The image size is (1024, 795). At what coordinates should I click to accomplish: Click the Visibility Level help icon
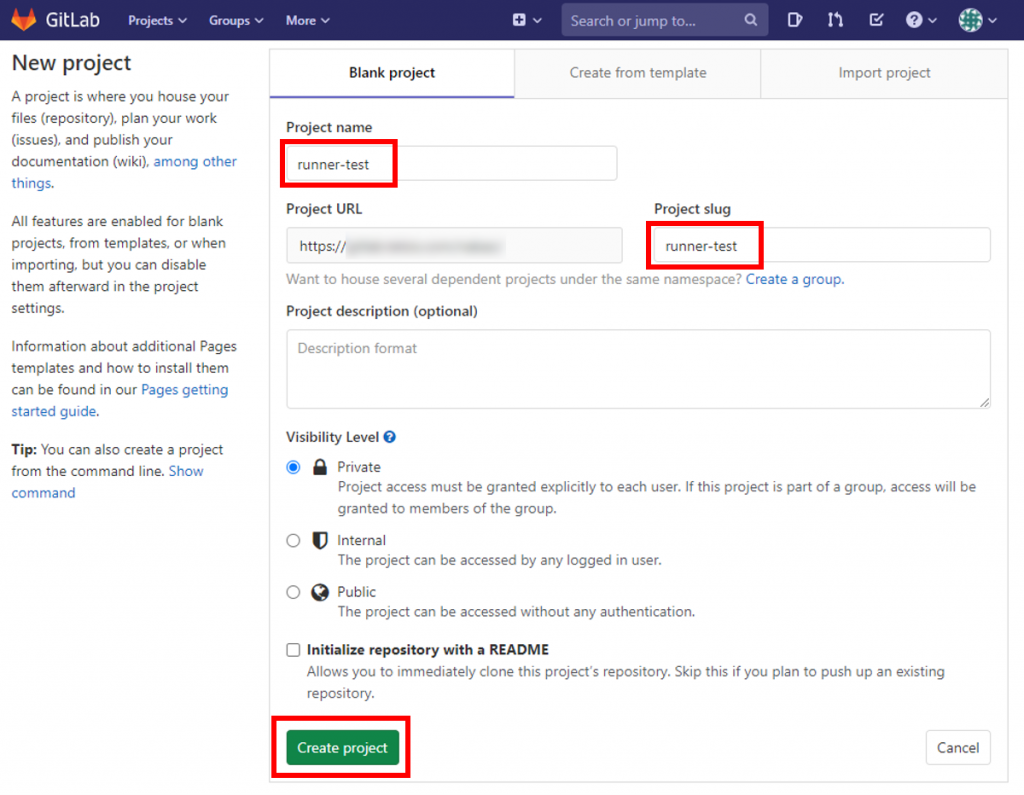(390, 437)
